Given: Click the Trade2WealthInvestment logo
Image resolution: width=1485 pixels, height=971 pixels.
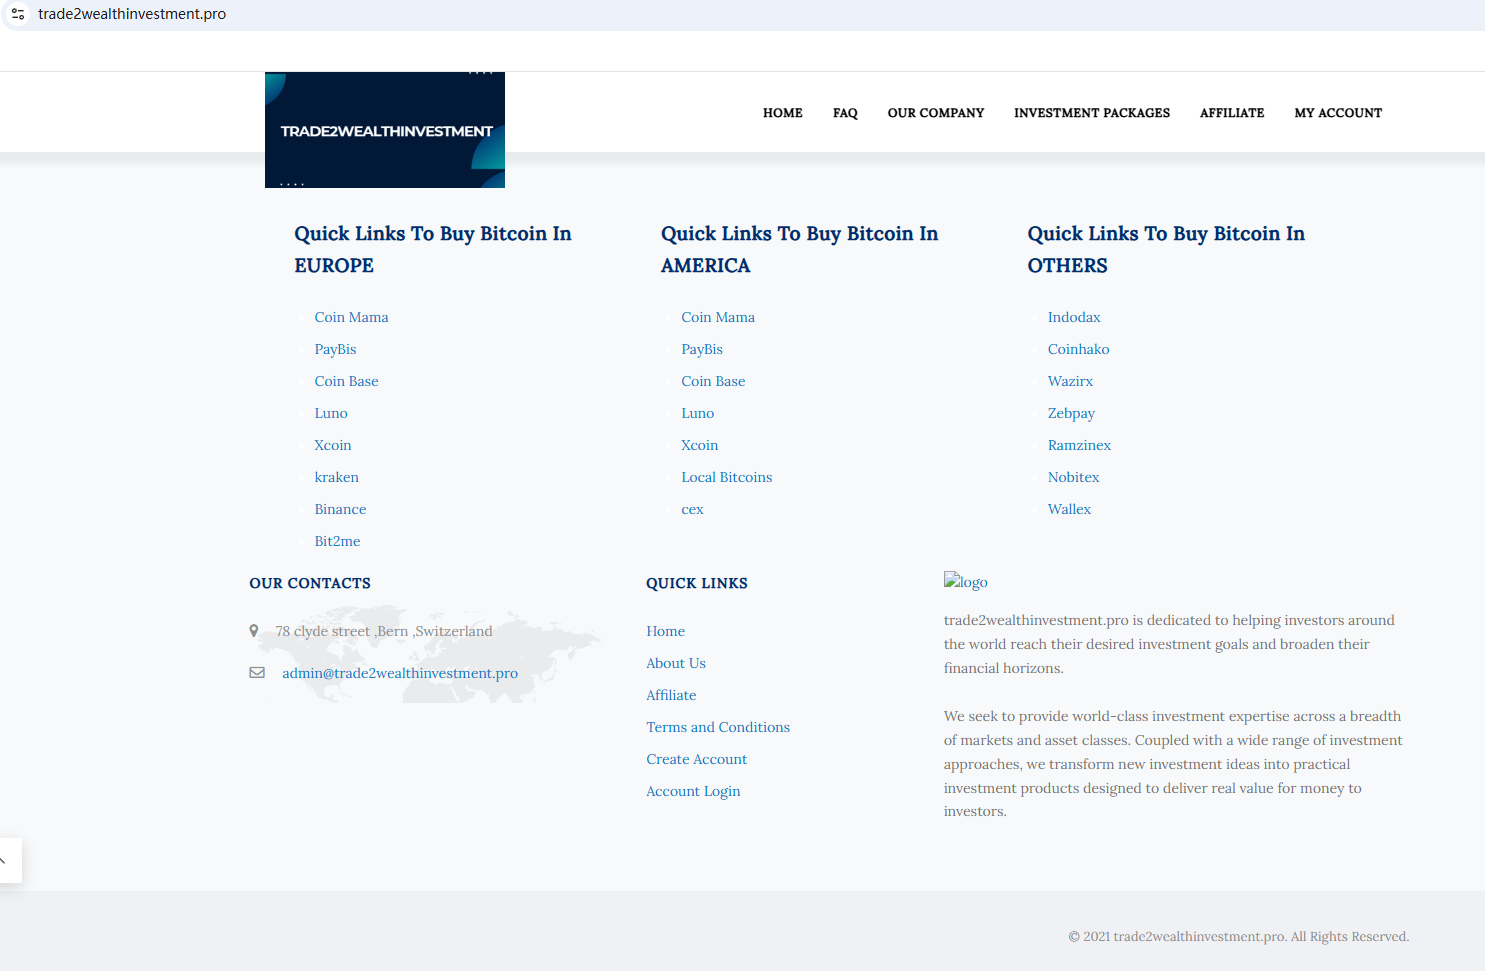Looking at the screenshot, I should (x=385, y=130).
